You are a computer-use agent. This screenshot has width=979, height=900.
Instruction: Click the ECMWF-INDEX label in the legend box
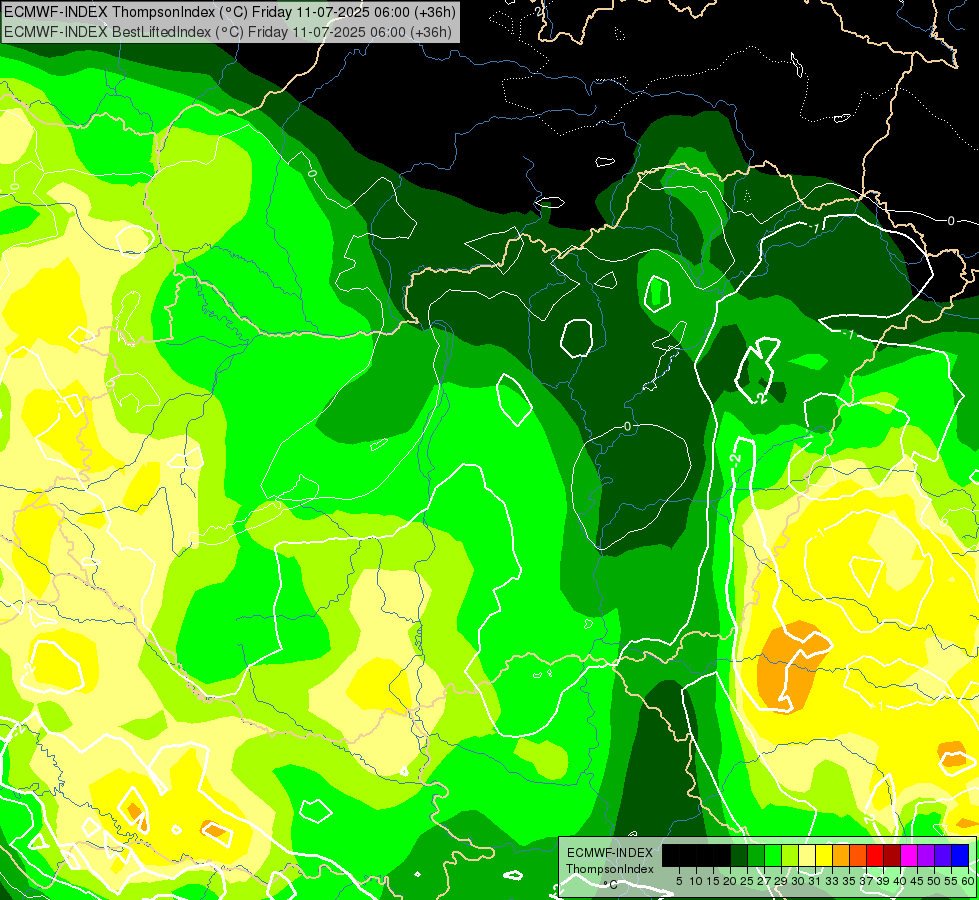pos(610,853)
